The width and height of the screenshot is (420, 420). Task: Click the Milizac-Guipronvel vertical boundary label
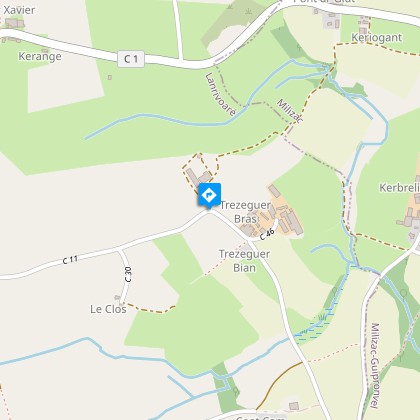375,365
